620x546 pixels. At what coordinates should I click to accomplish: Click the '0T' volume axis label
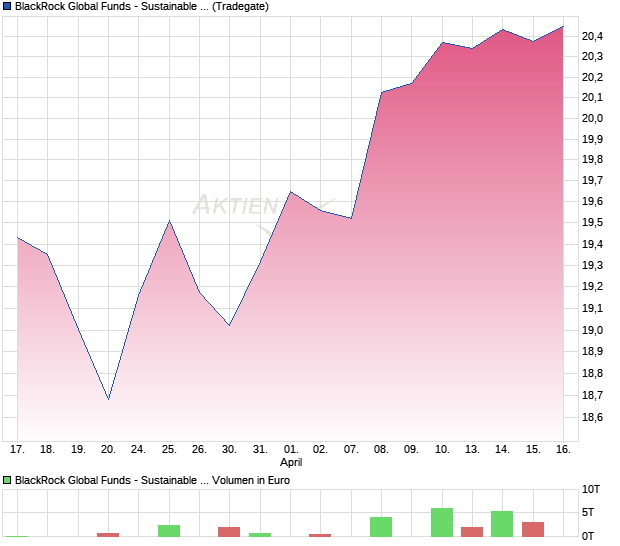coord(588,536)
